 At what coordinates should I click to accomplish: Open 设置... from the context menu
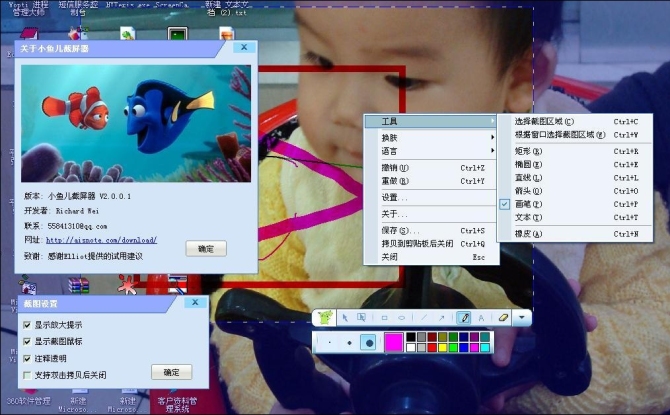tap(431, 197)
